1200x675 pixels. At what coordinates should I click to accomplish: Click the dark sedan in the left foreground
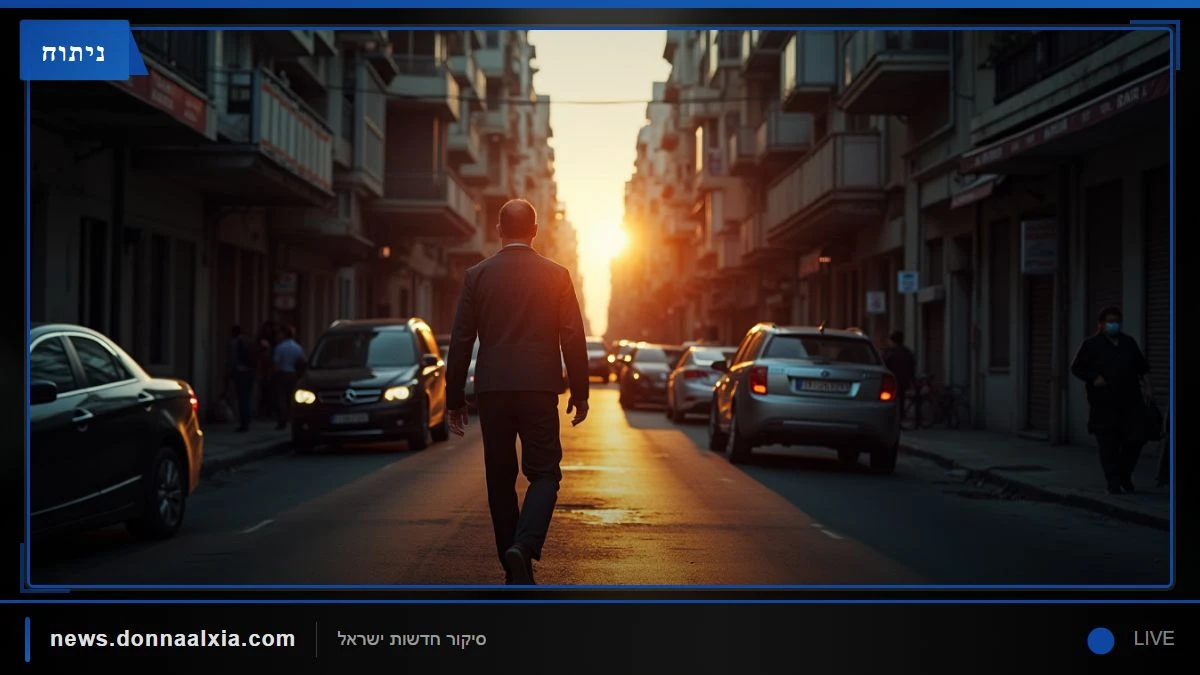(x=112, y=430)
